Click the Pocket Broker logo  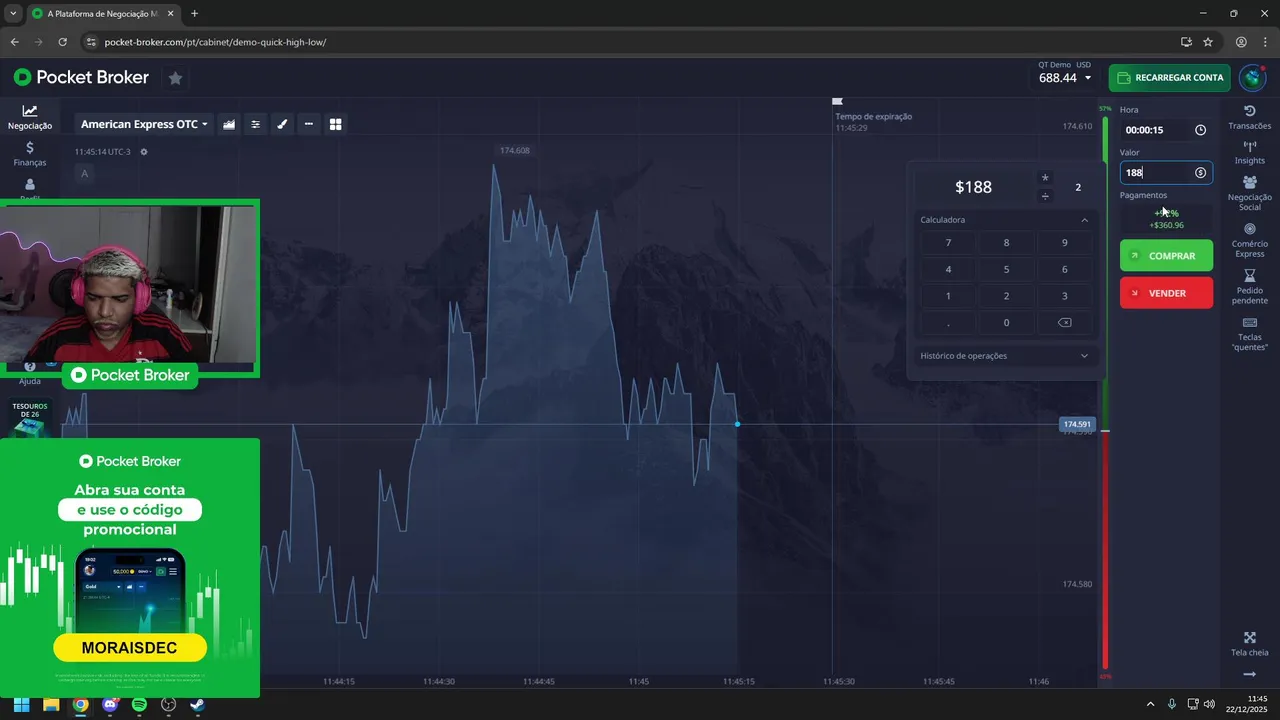(x=81, y=78)
